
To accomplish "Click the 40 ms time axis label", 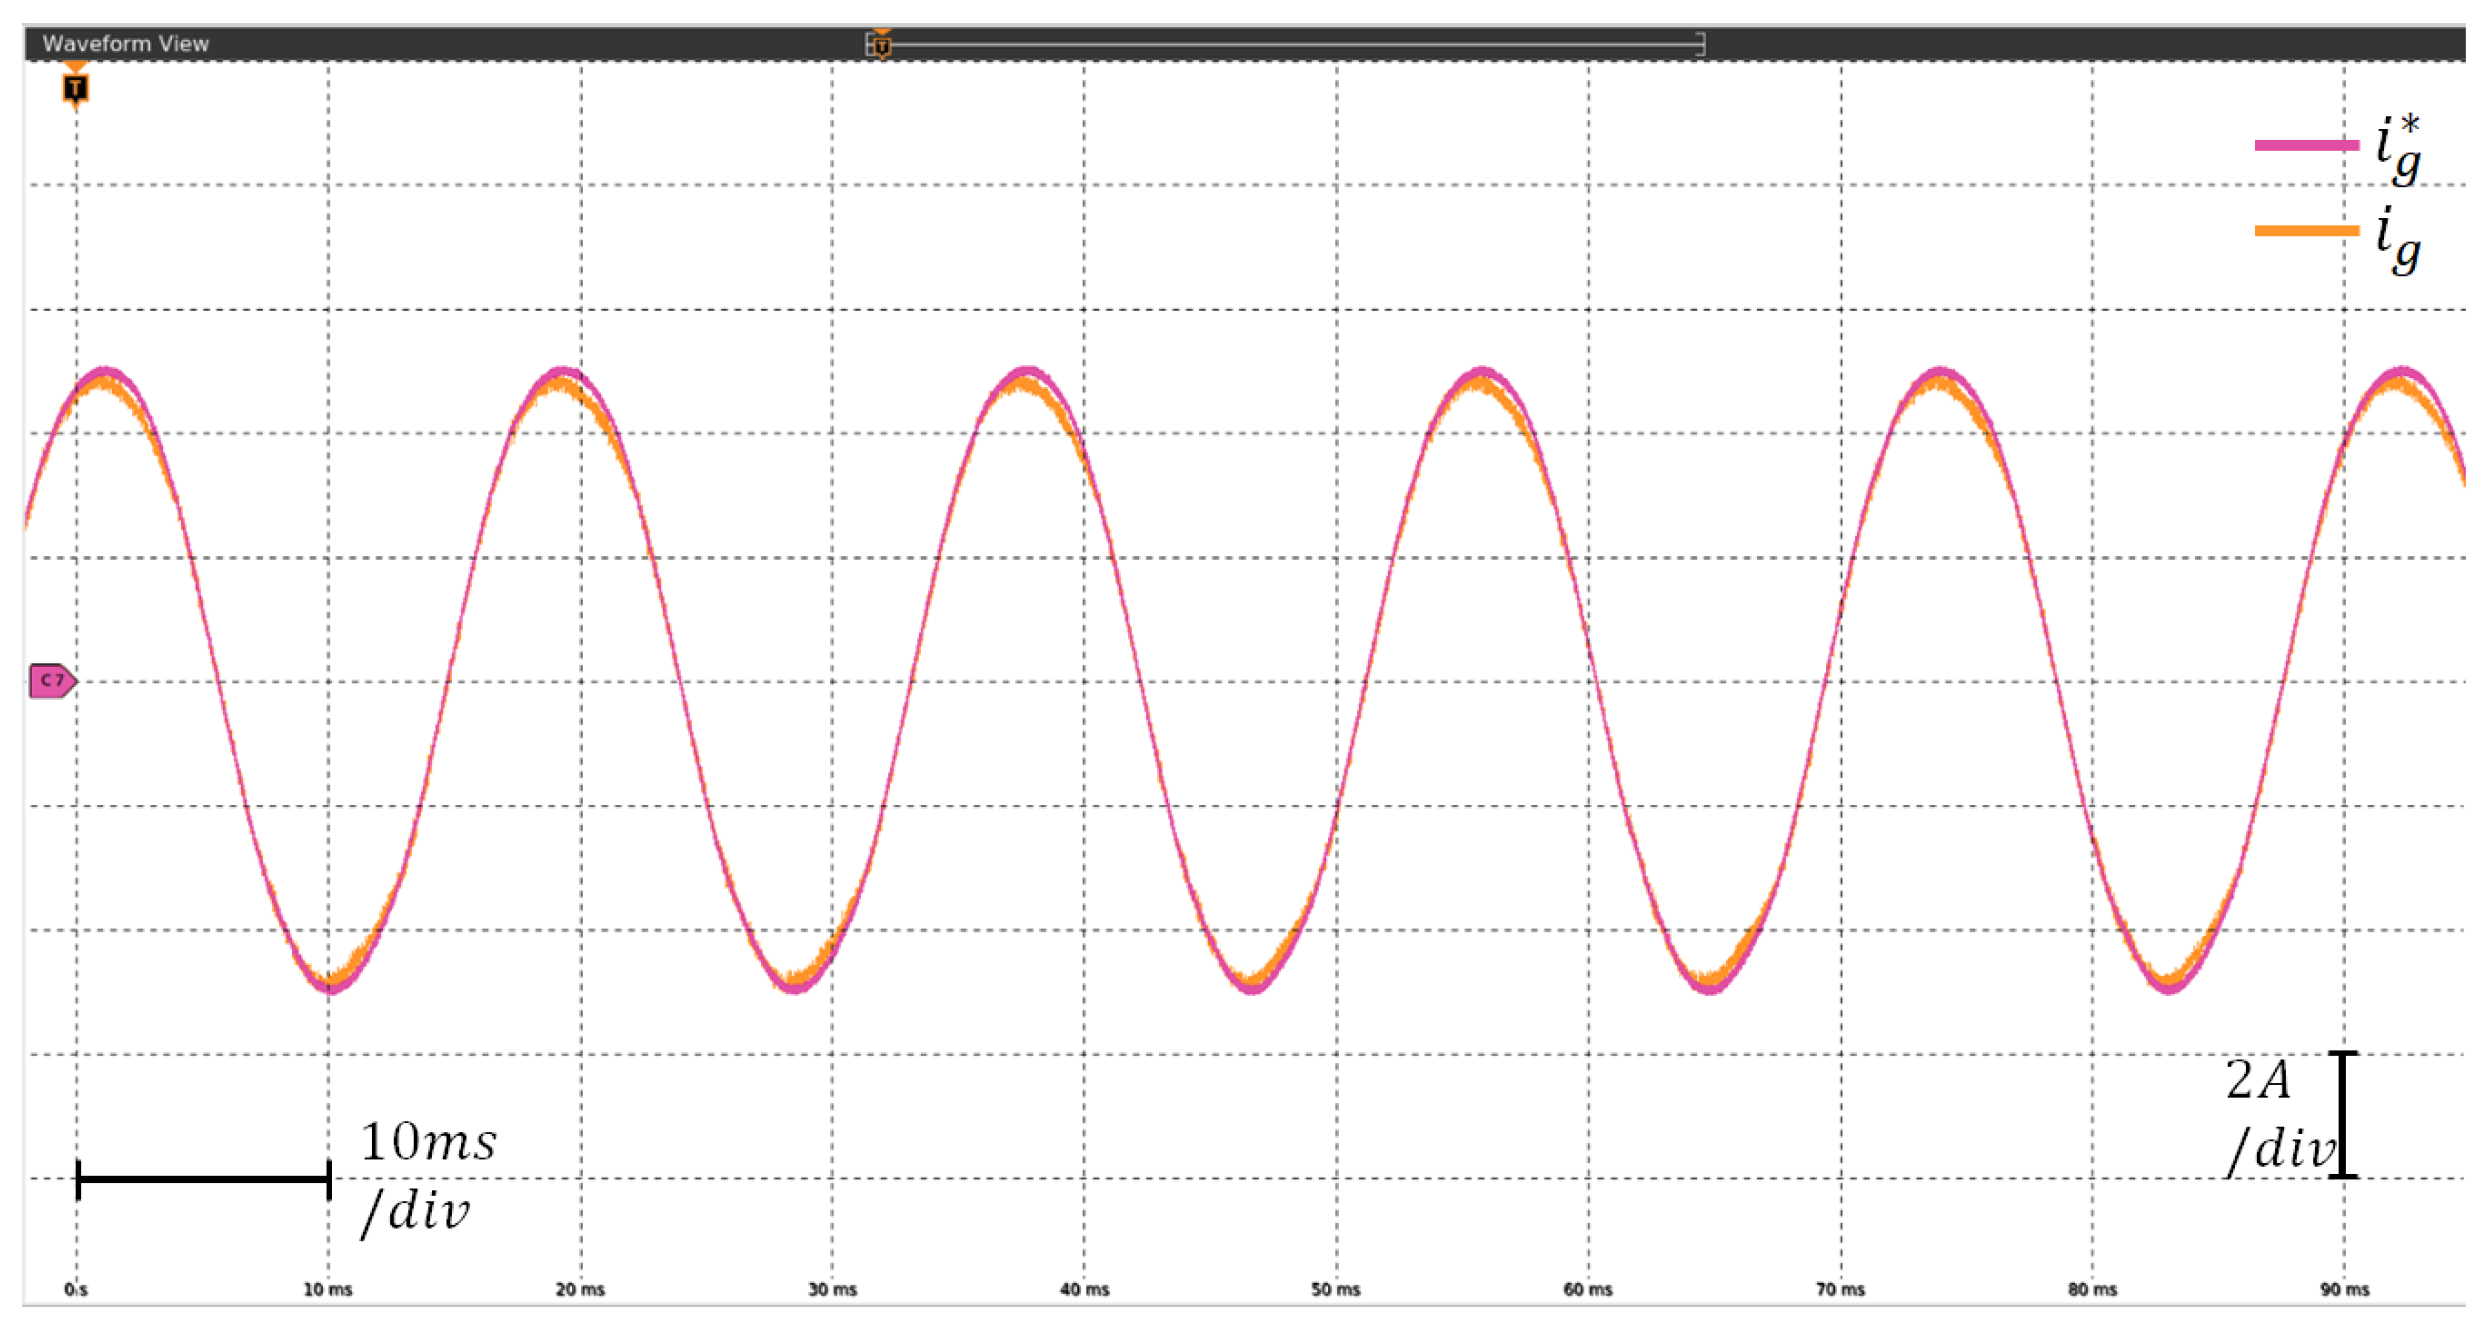I will [x=1084, y=1290].
